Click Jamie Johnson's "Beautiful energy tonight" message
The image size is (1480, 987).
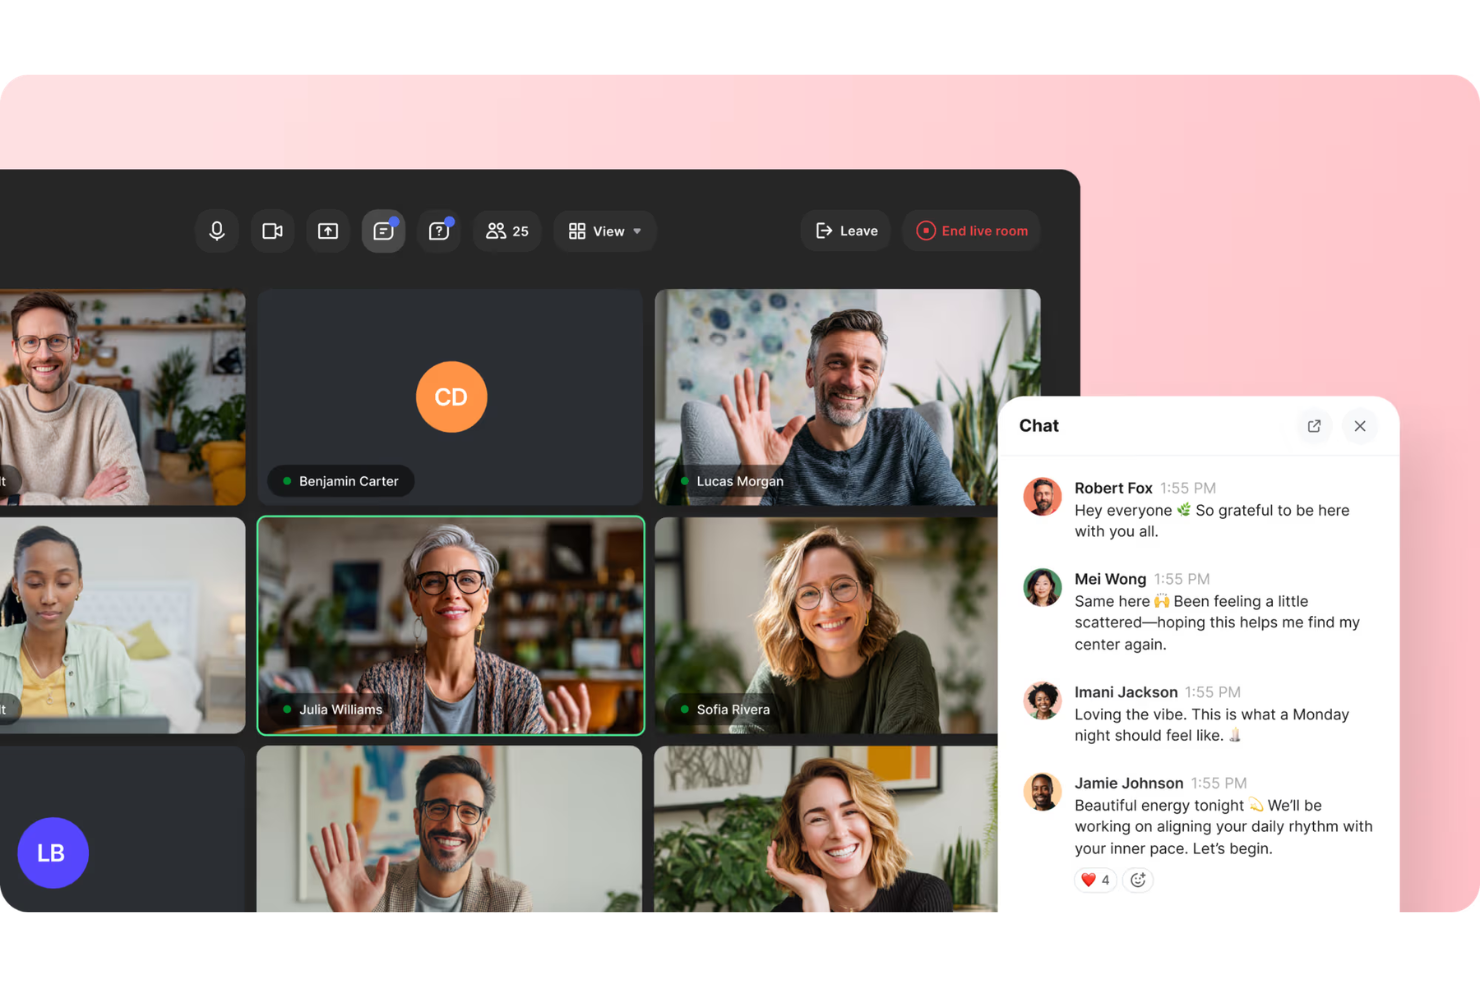point(1223,827)
